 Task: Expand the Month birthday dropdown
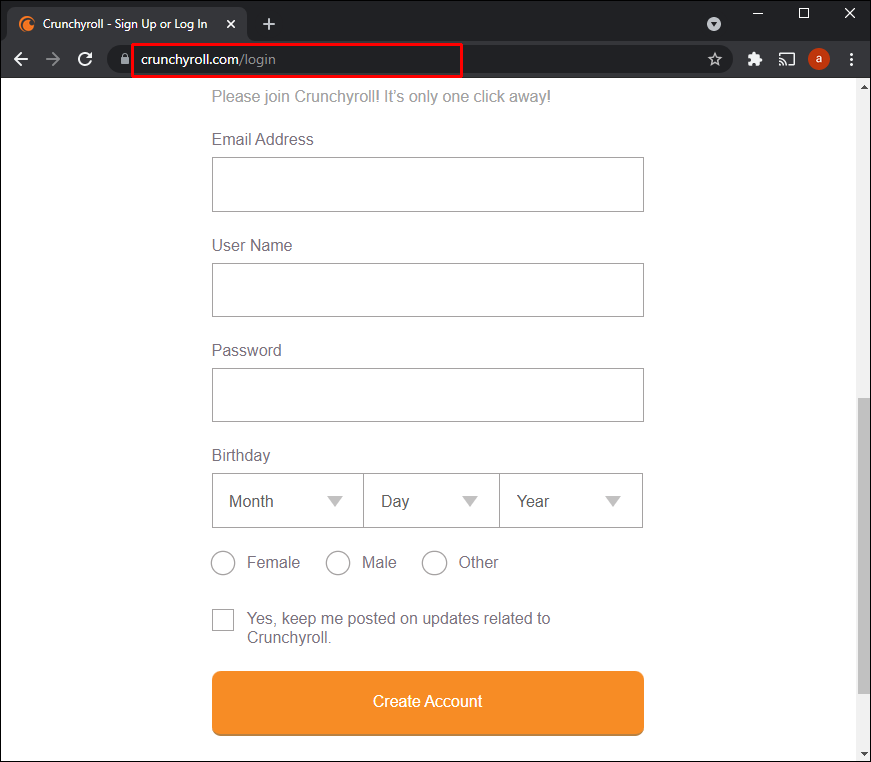(x=287, y=501)
